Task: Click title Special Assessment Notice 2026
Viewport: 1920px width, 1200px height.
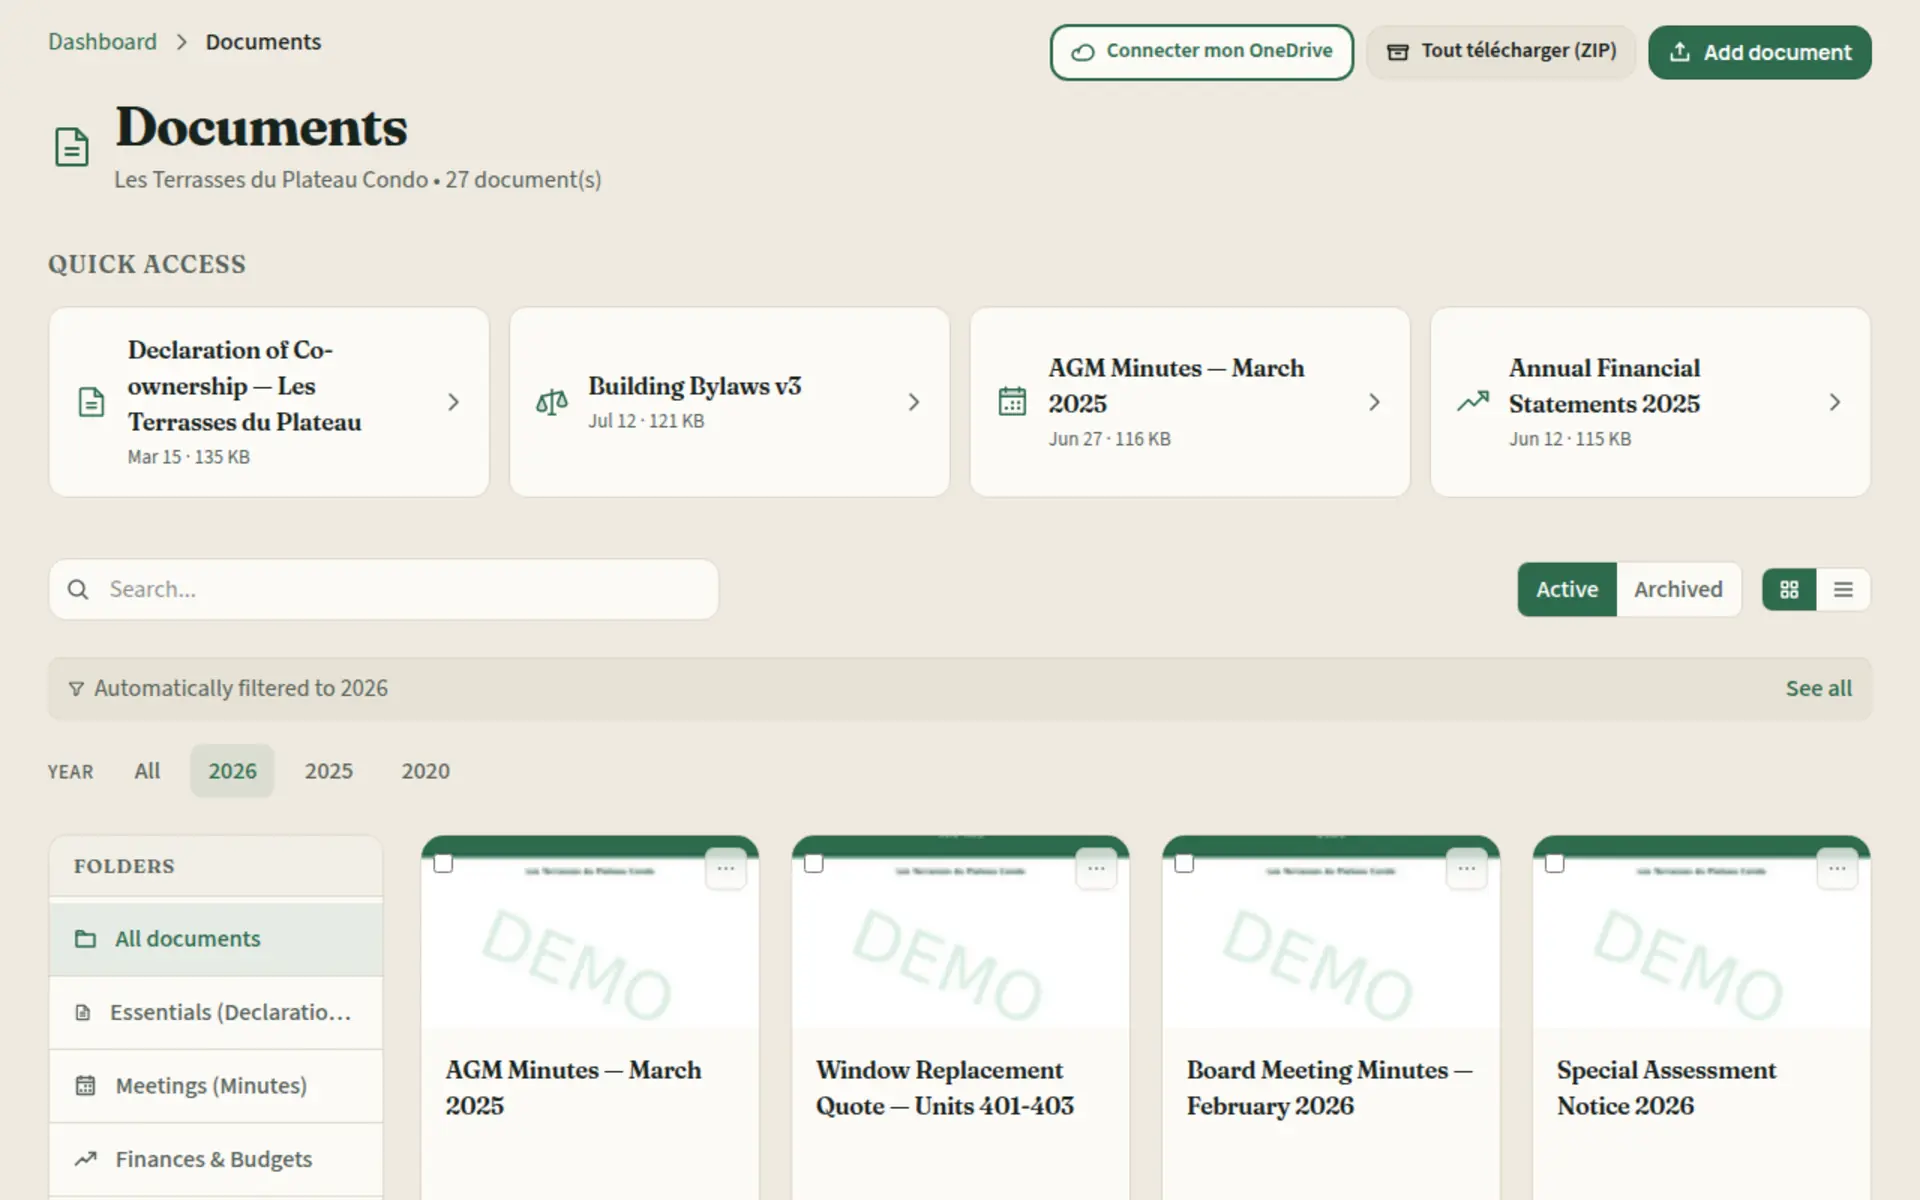Action: point(1666,1088)
